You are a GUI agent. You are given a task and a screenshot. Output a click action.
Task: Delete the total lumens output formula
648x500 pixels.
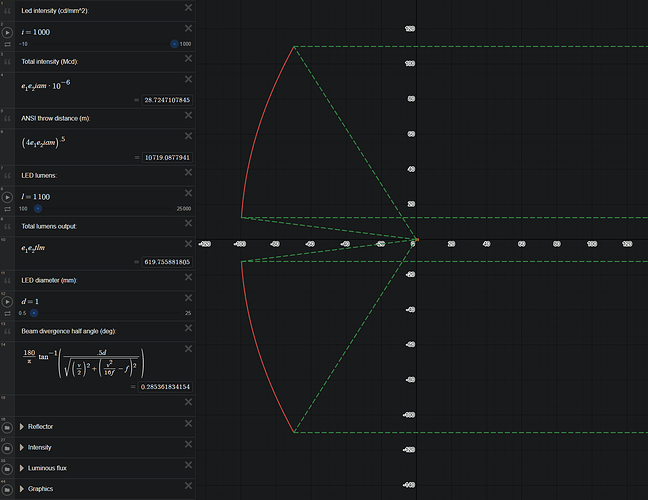tap(188, 244)
